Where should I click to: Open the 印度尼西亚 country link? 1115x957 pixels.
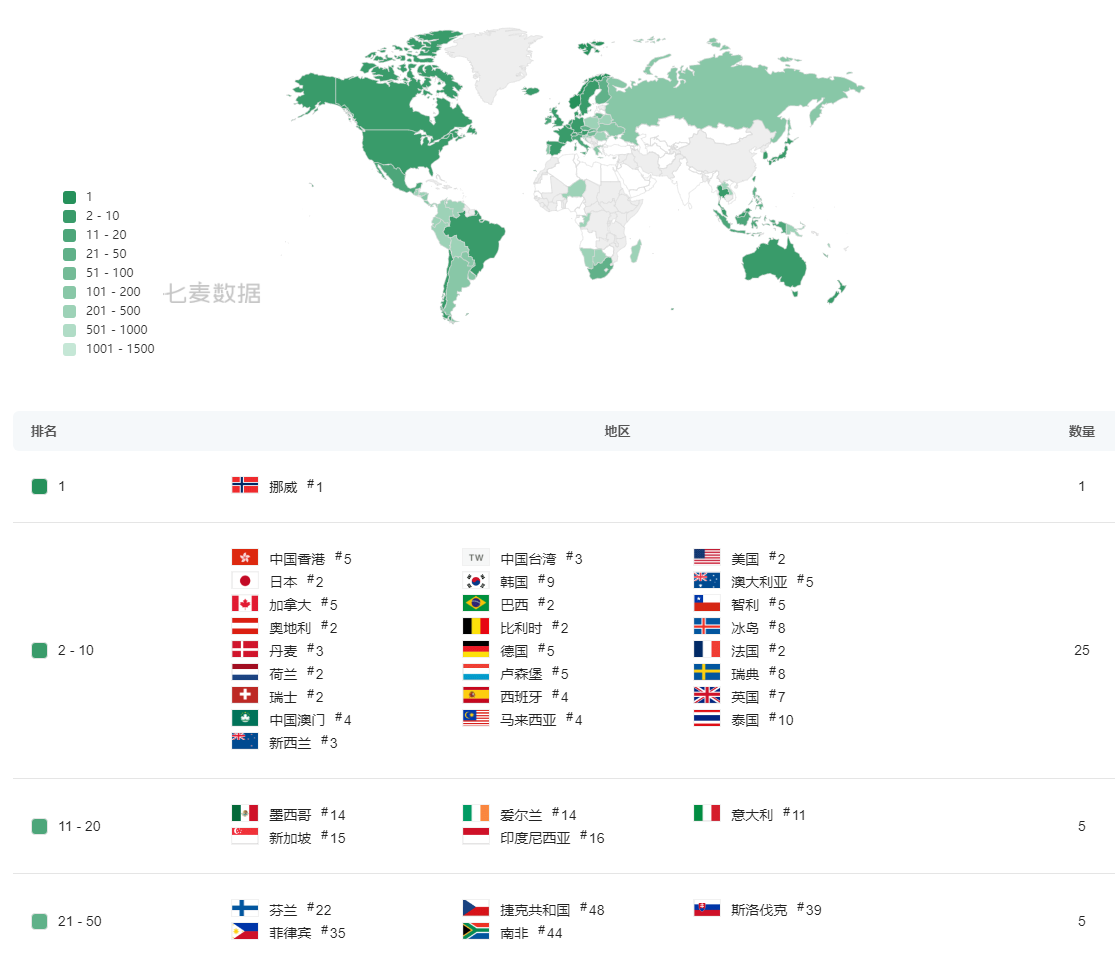coord(535,838)
